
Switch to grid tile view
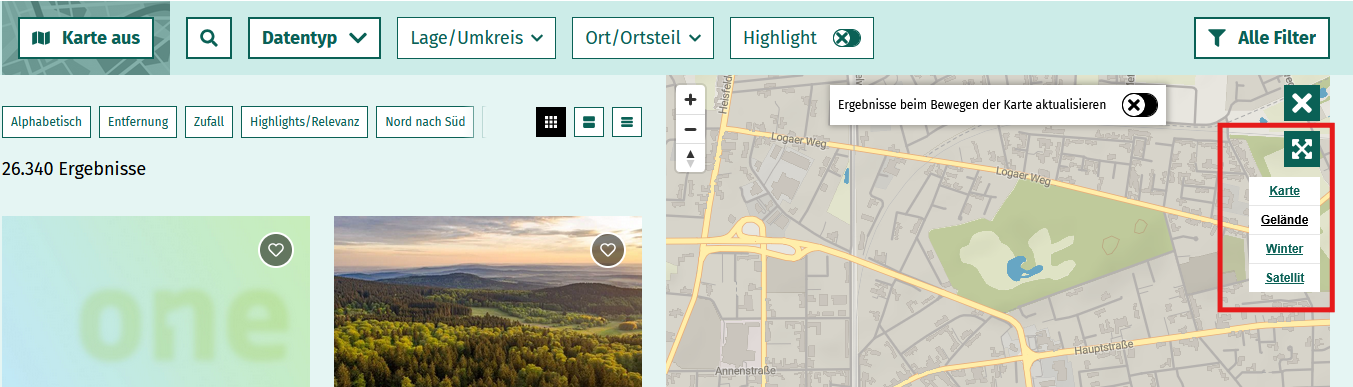pyautogui.click(x=551, y=122)
